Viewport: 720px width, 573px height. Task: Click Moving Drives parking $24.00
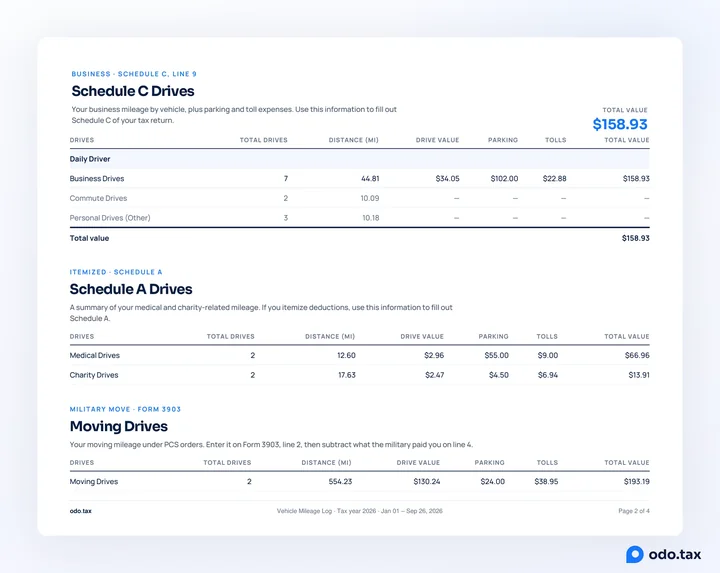(492, 482)
